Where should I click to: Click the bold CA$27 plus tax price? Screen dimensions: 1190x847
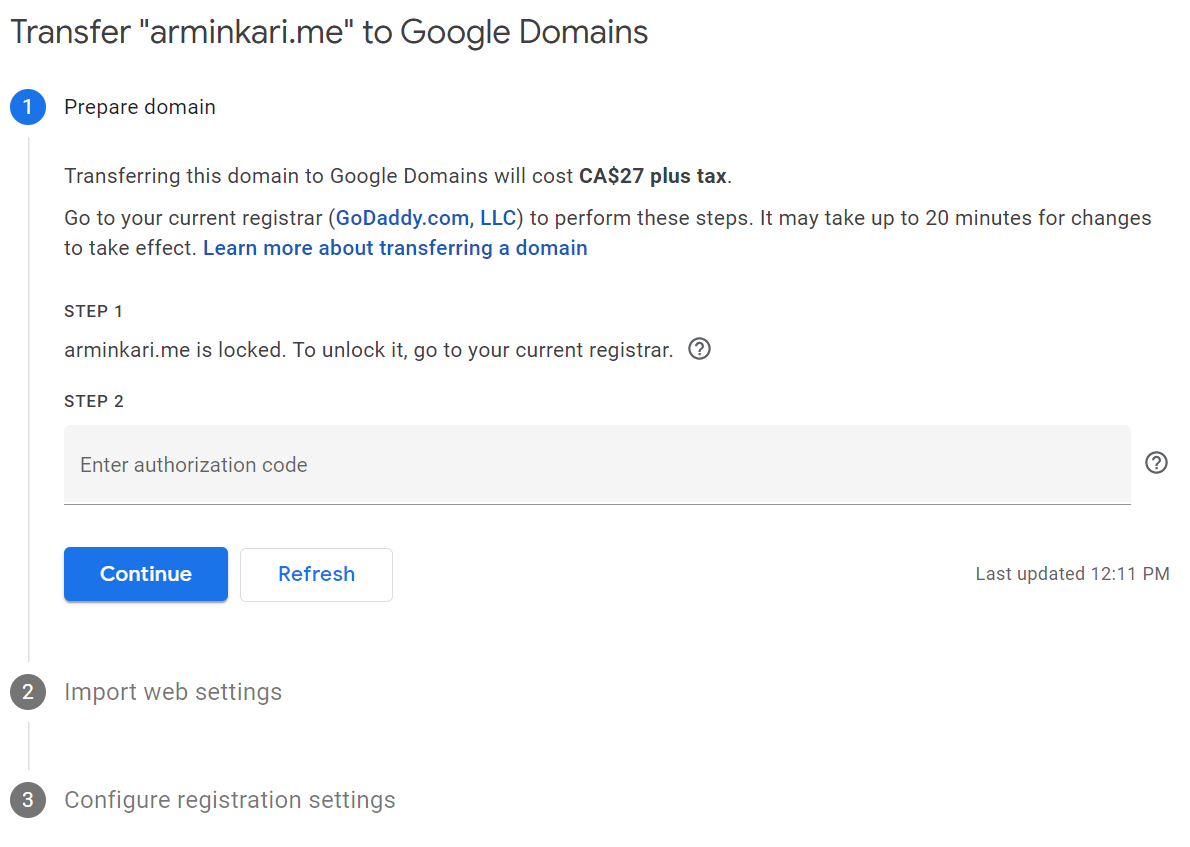click(x=653, y=177)
